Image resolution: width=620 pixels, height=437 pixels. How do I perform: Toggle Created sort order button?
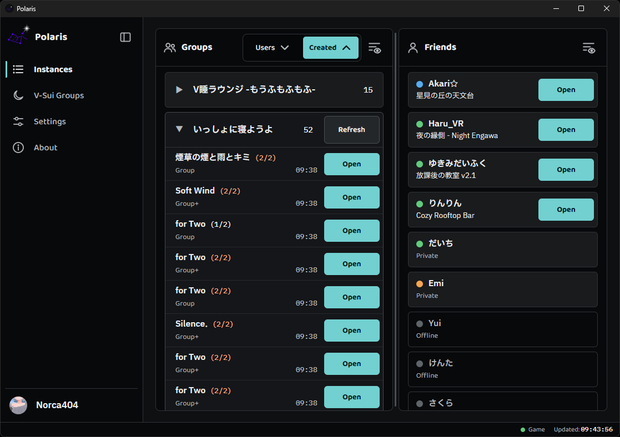(331, 47)
